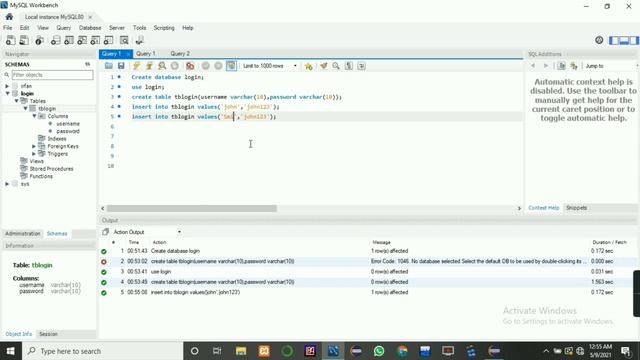Toggle right sidebar panel visibility

click(x=634, y=40)
